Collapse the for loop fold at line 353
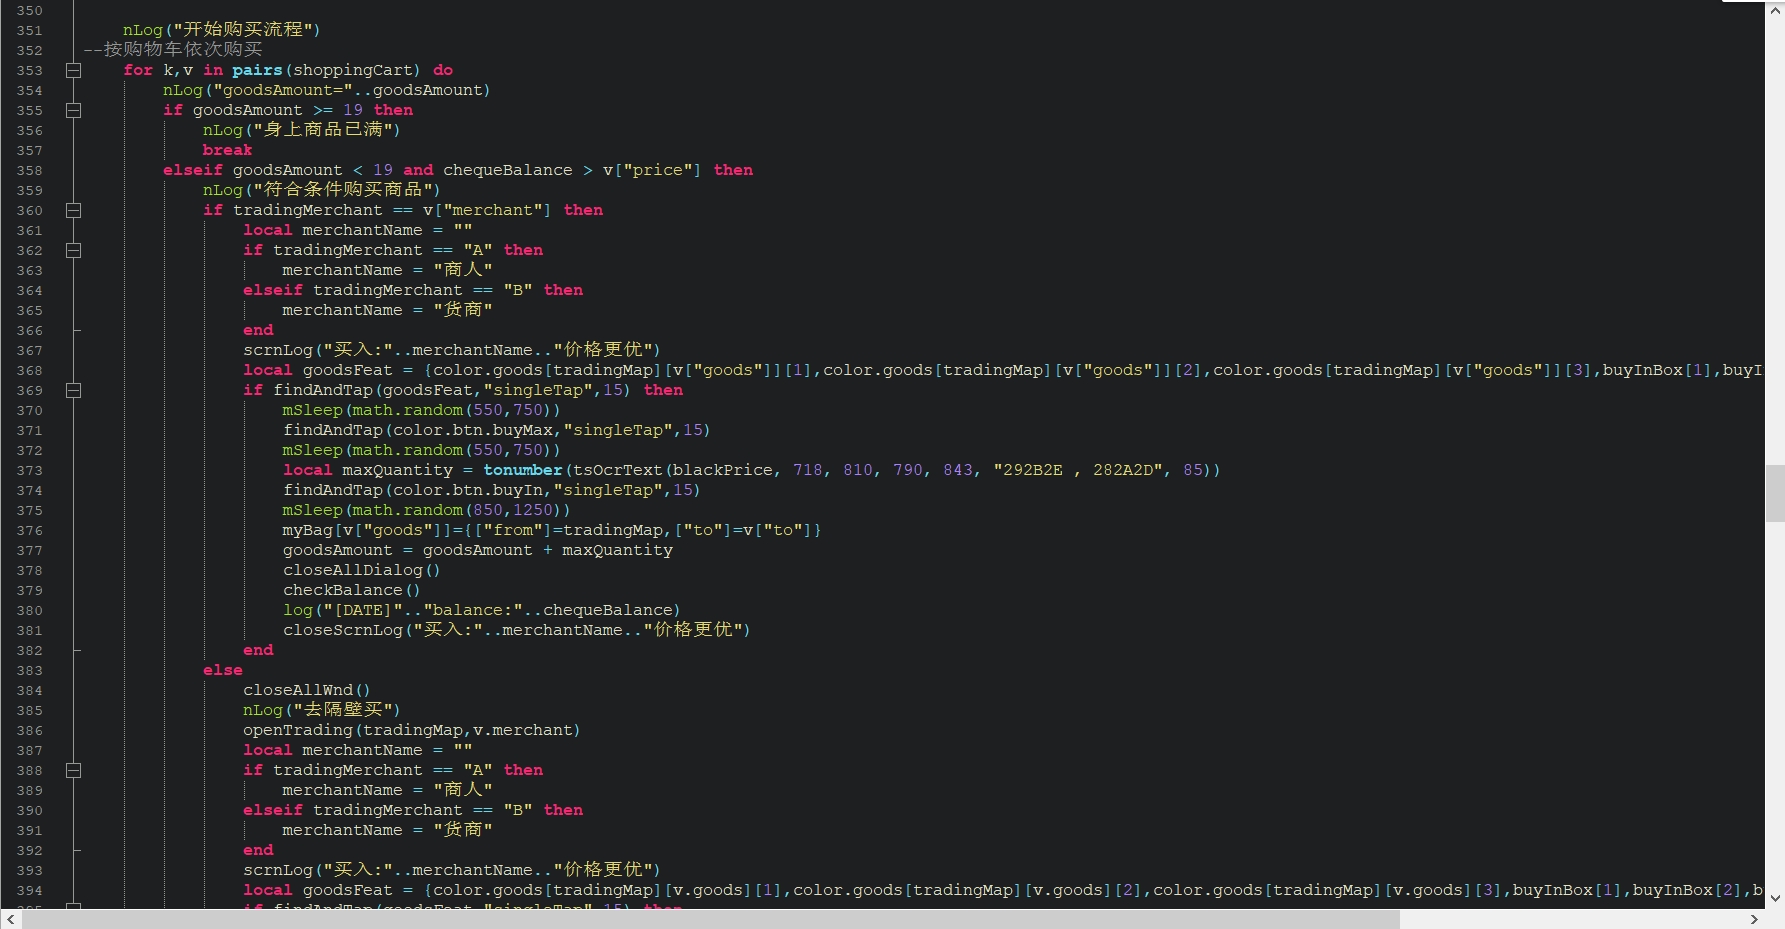Viewport: 1785px width, 929px height. [x=73, y=70]
